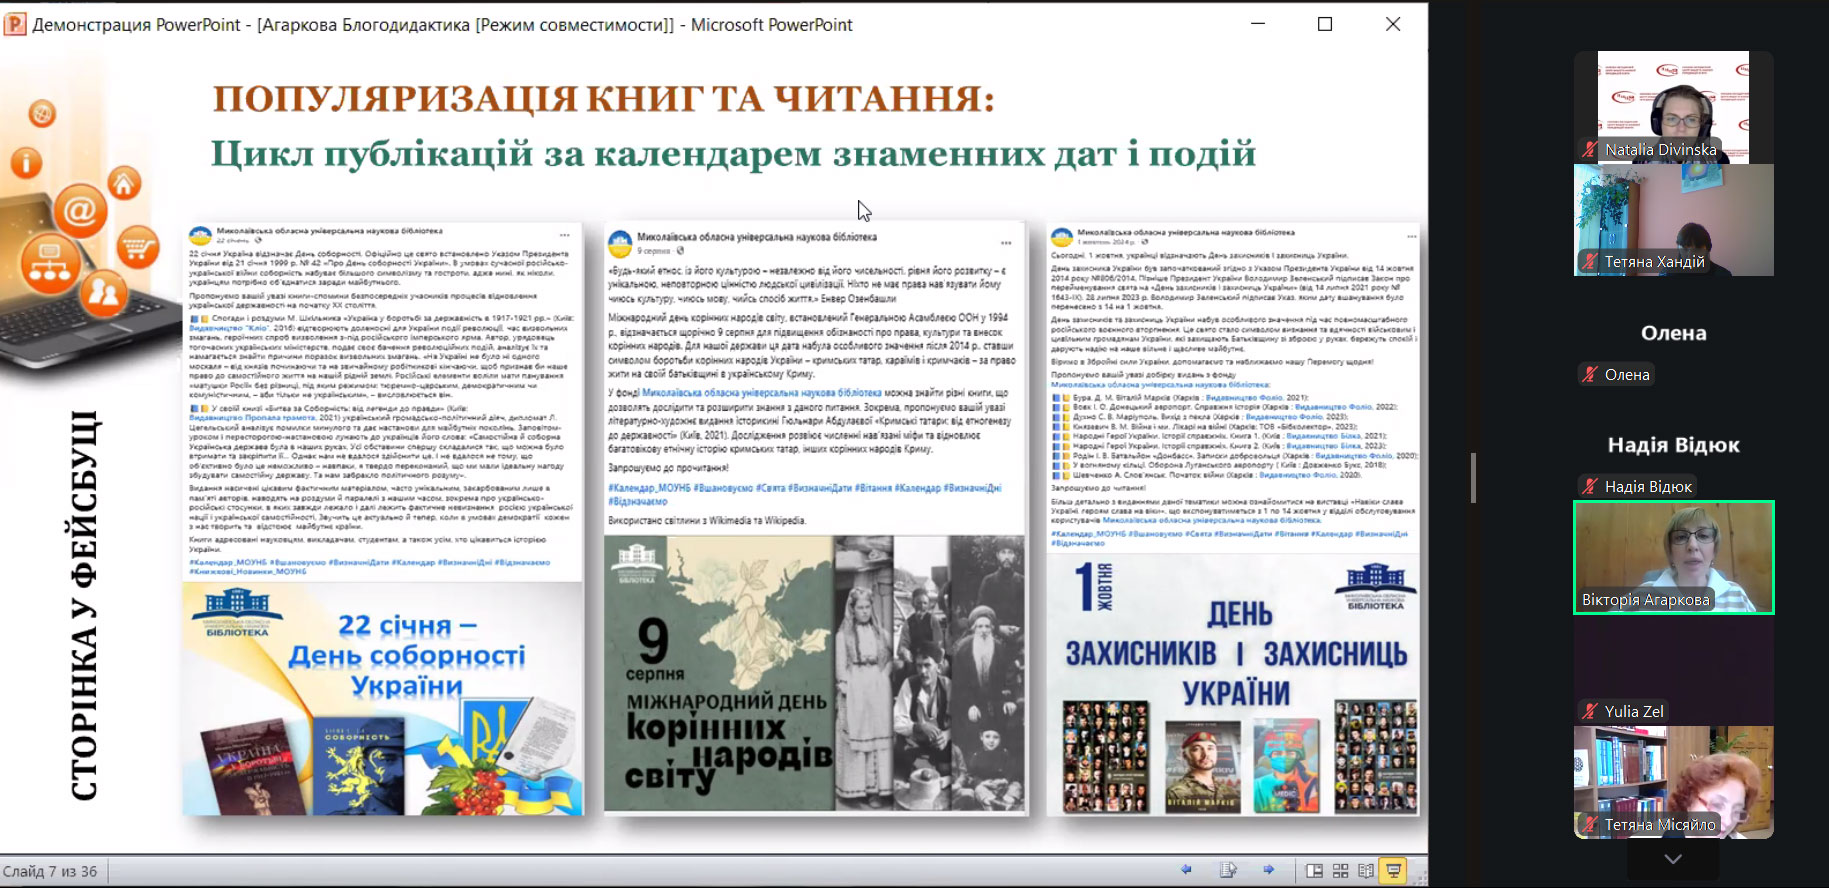Open the three-dot menu on 22 січня post
The height and width of the screenshot is (888, 1829).
565,235
